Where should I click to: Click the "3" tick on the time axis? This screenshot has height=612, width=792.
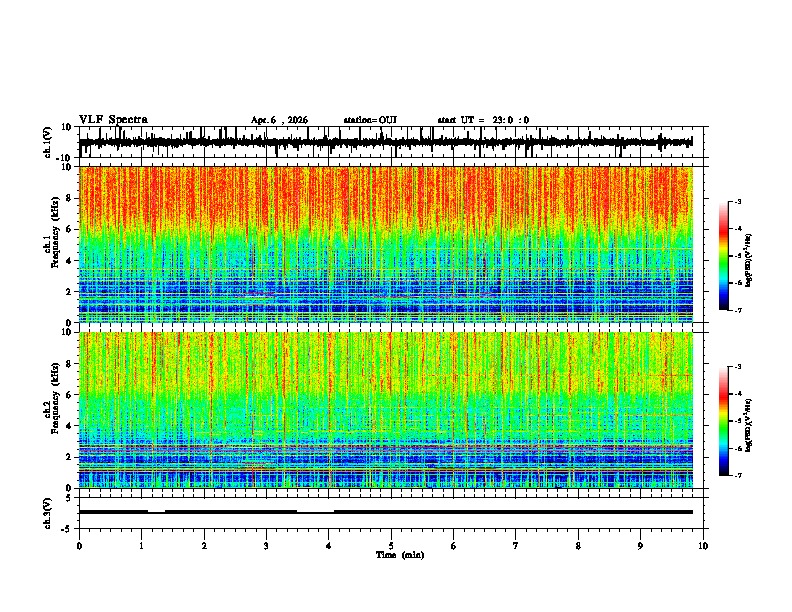[x=266, y=546]
